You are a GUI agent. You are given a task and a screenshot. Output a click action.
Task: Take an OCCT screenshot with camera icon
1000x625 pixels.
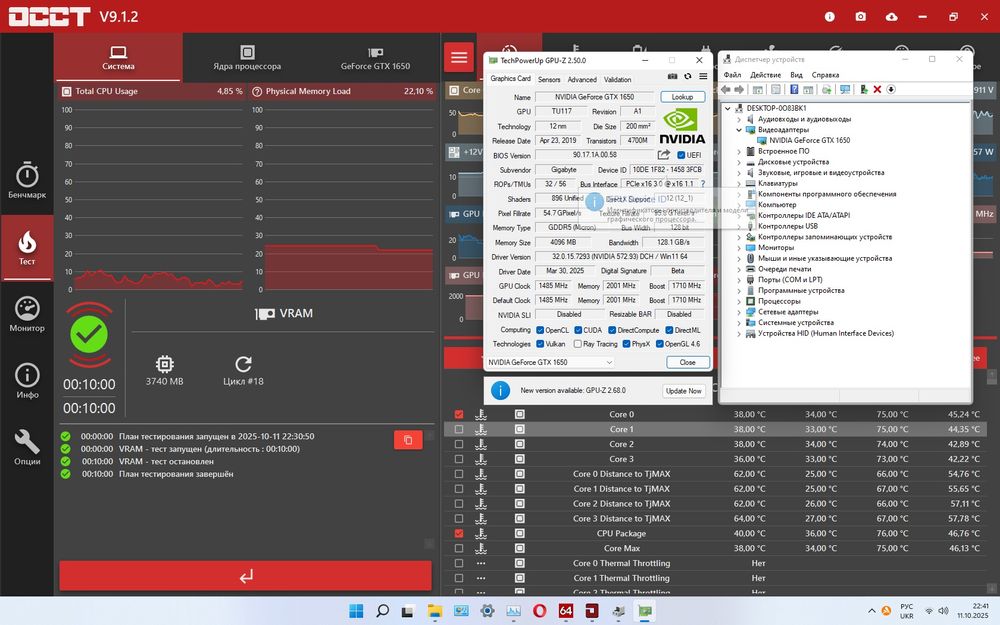click(x=861, y=17)
